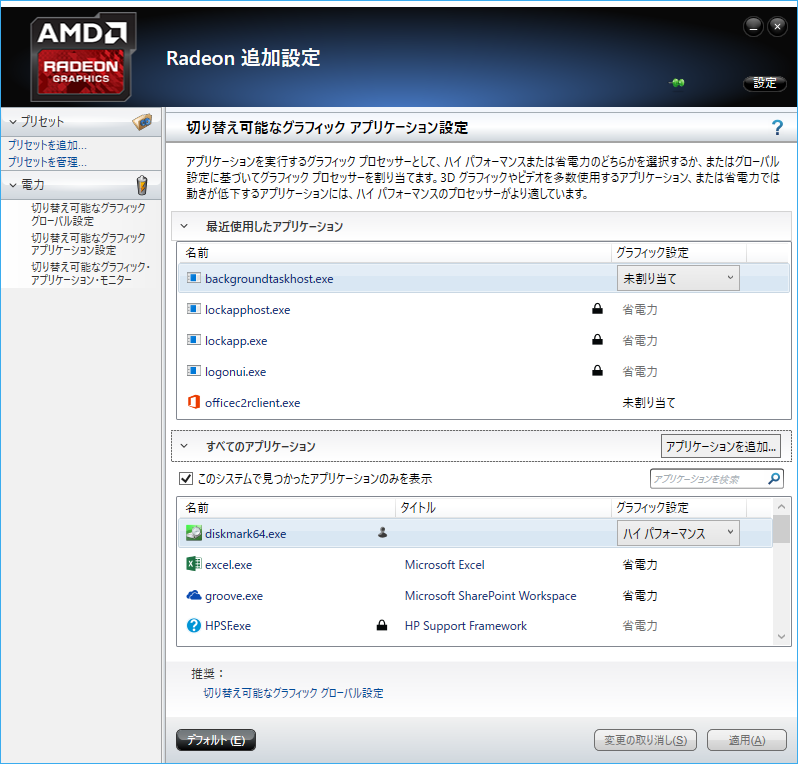Click the scrollbar thumb of the all-applications list
This screenshot has height=764, width=798.
click(781, 529)
